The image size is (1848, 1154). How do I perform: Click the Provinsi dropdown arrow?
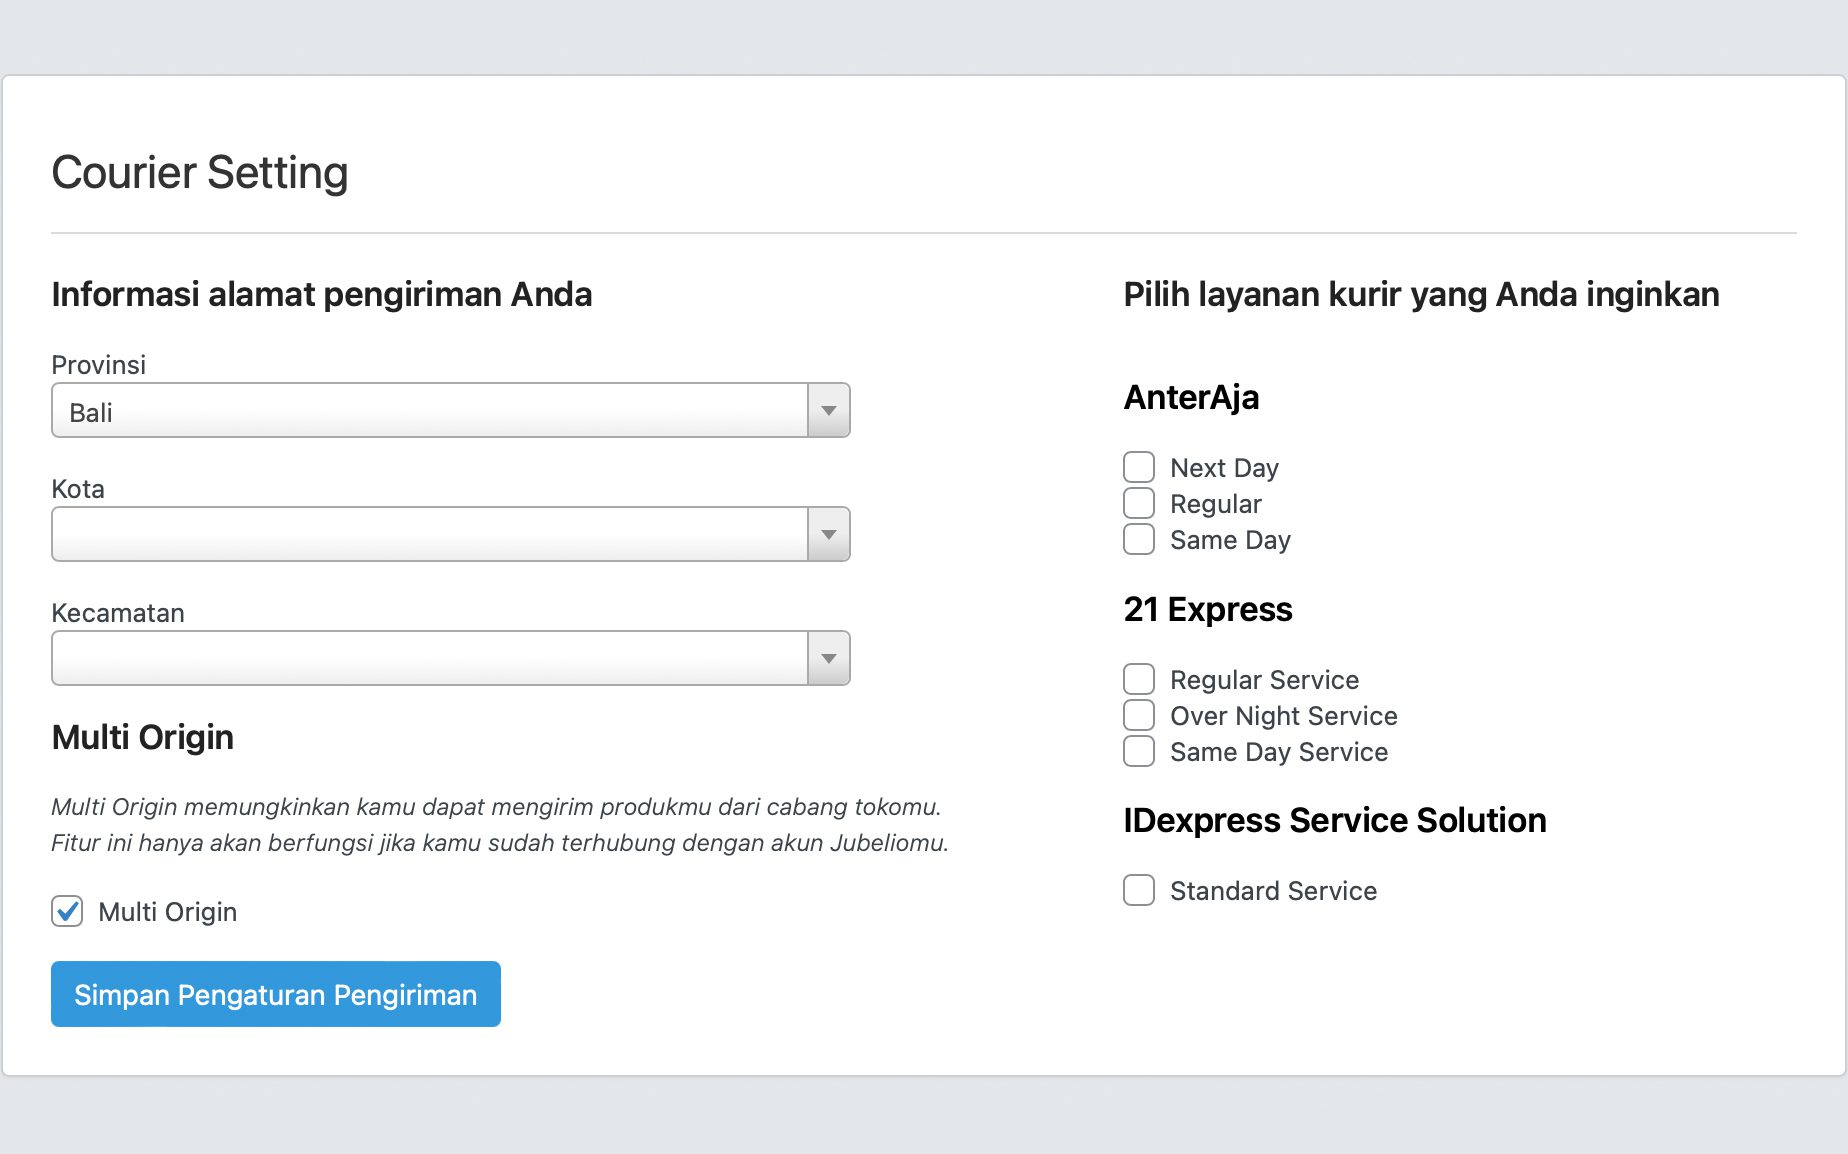pyautogui.click(x=828, y=411)
